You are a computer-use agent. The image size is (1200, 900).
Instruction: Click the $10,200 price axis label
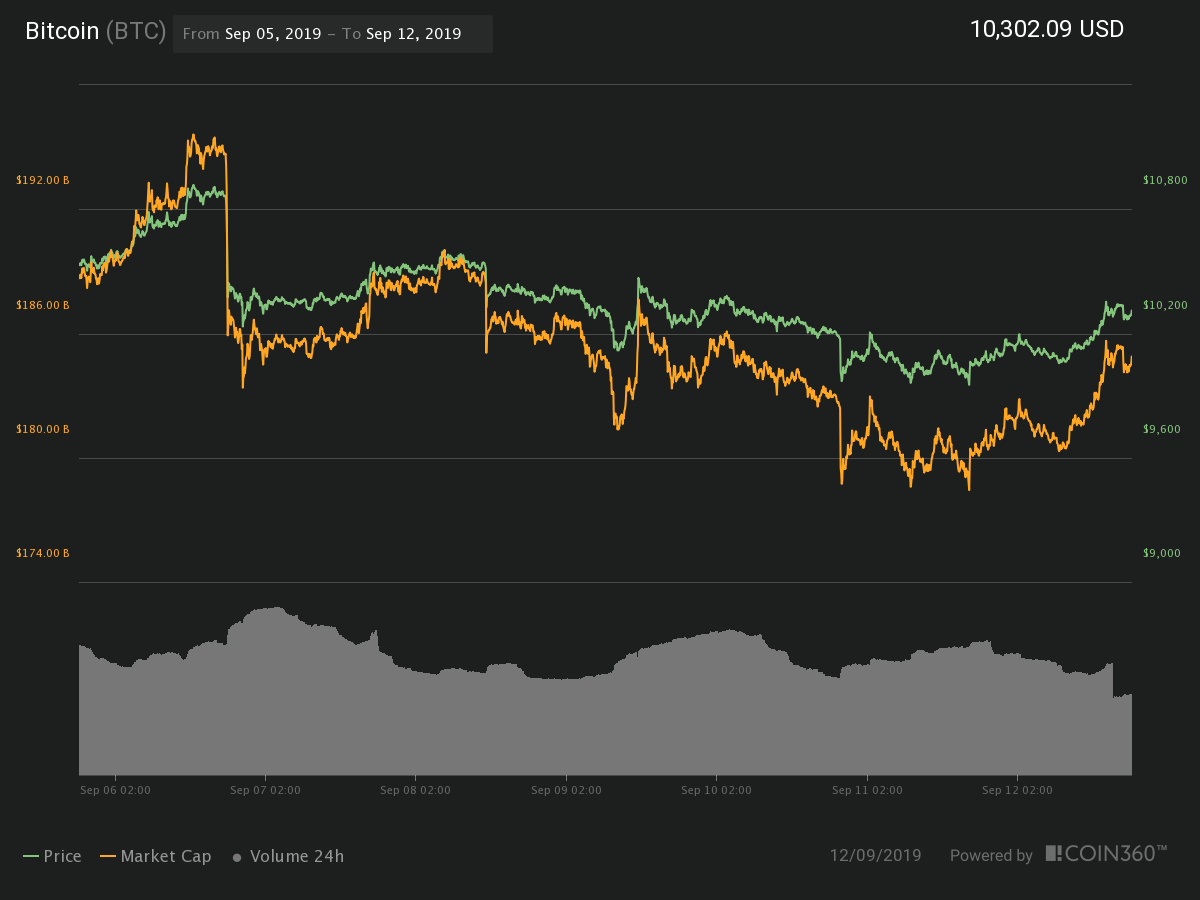pyautogui.click(x=1165, y=305)
